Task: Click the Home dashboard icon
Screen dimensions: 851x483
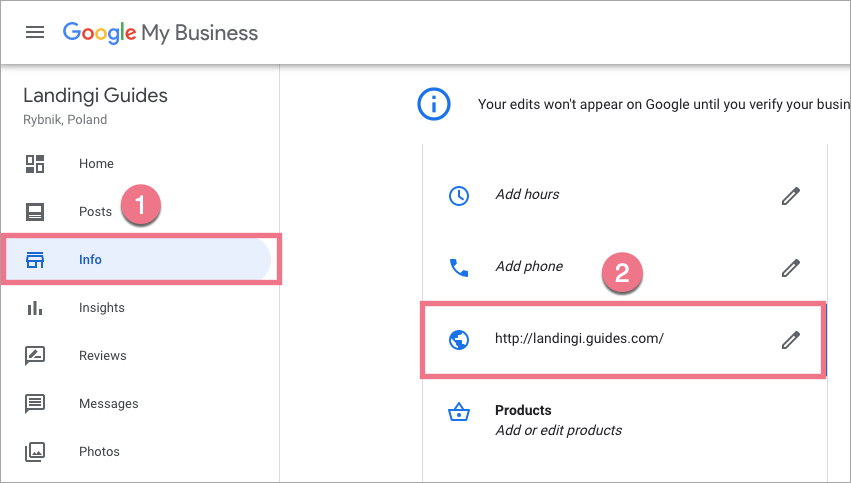Action: point(35,164)
